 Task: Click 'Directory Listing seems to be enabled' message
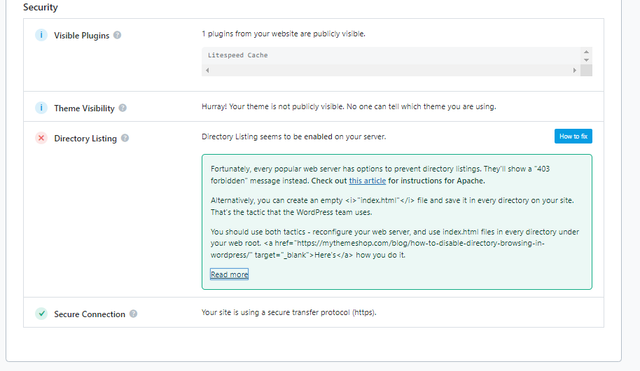click(x=293, y=137)
